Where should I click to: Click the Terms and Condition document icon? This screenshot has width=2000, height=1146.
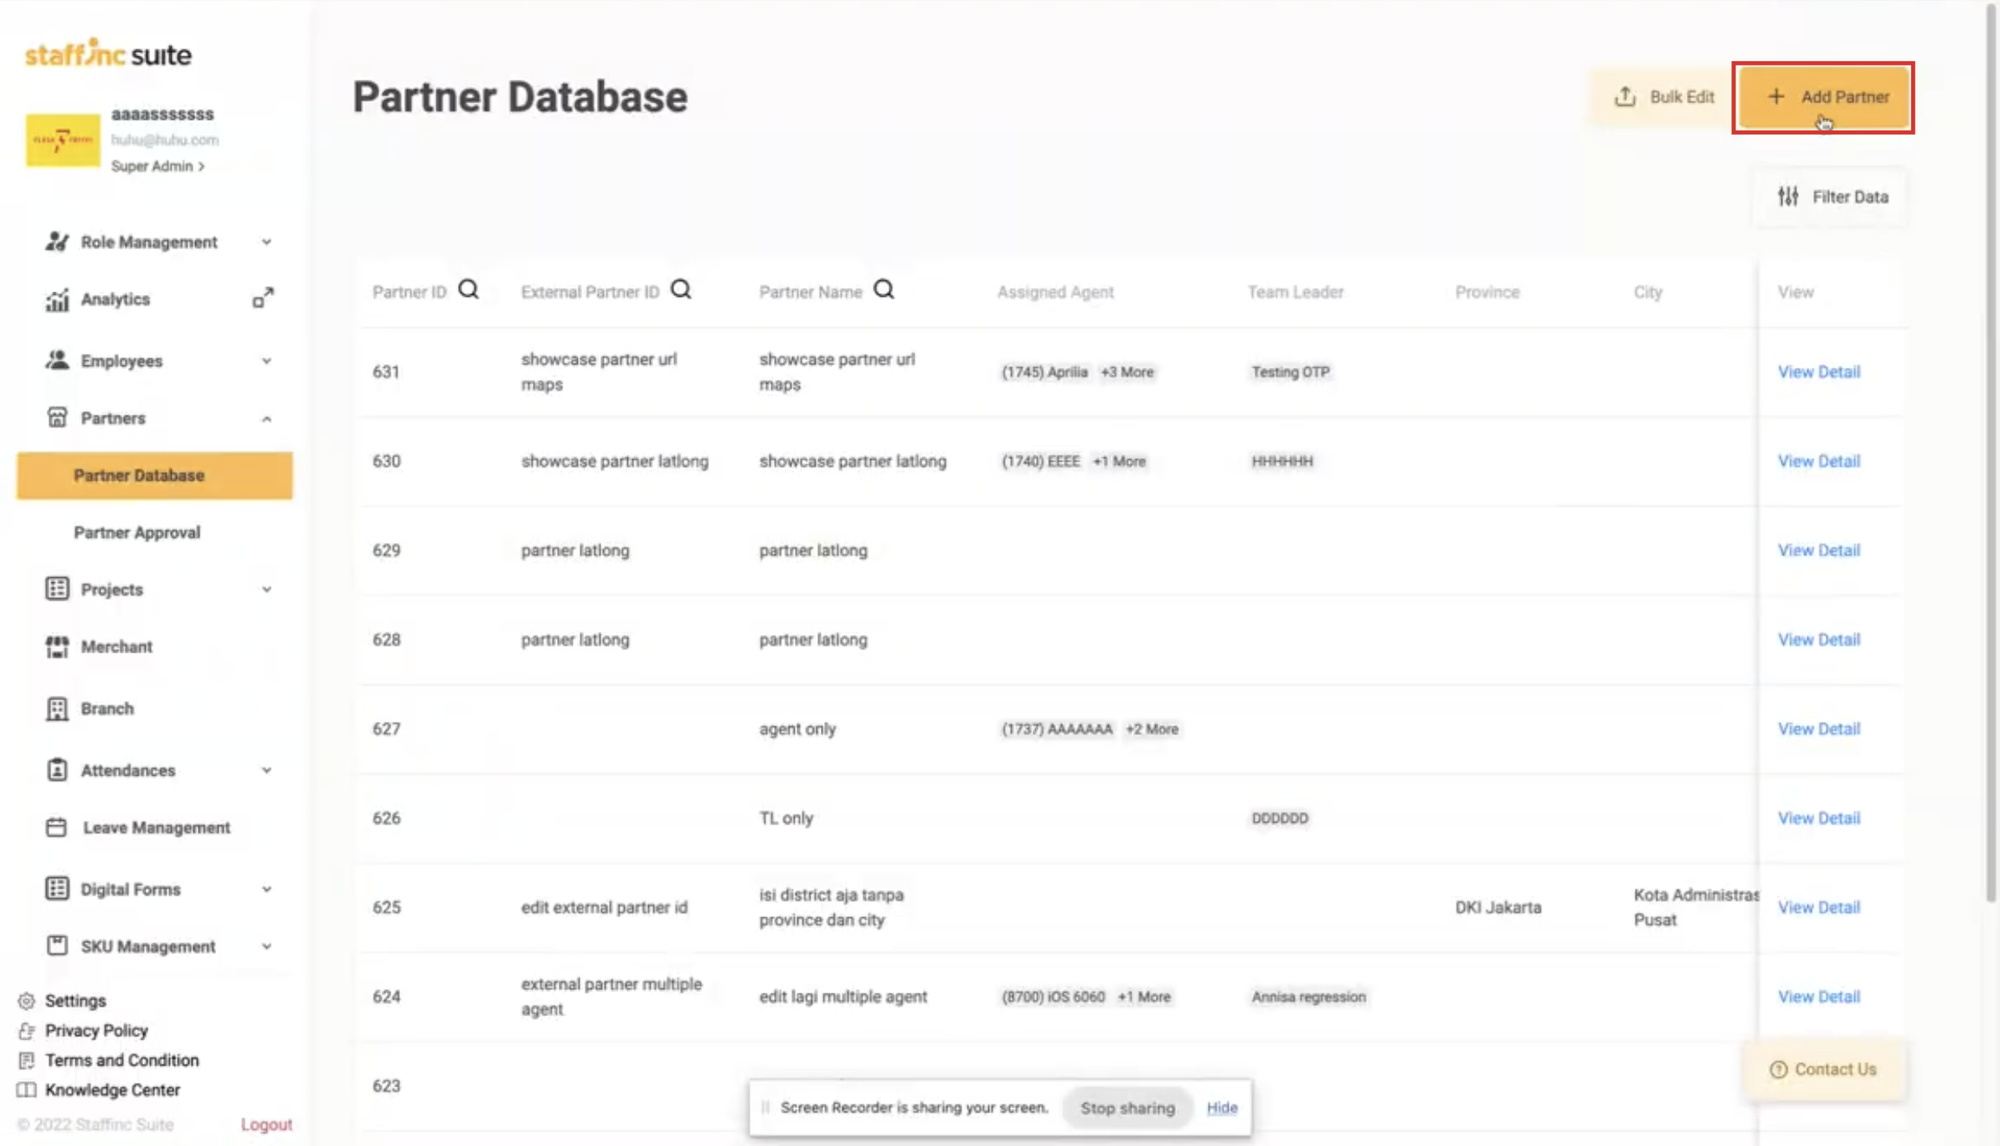coord(27,1060)
